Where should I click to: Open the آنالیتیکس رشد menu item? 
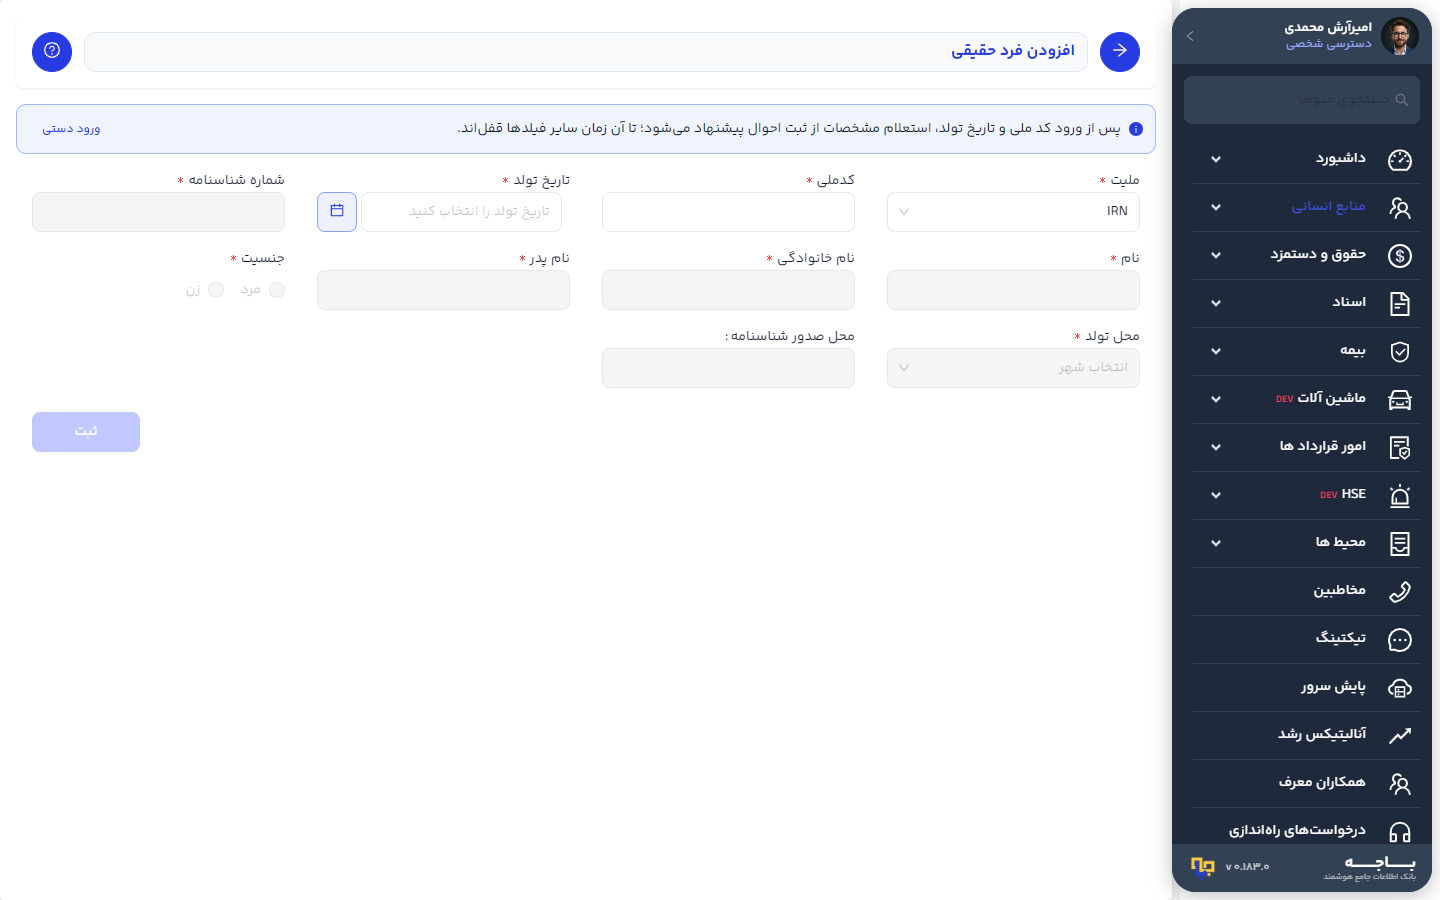tap(1306, 736)
